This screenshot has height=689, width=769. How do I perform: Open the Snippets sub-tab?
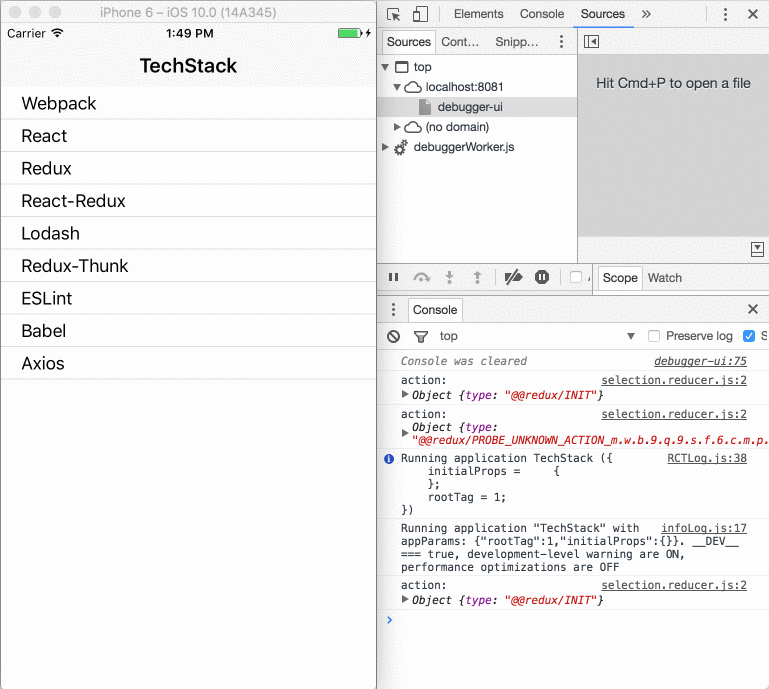pos(516,42)
